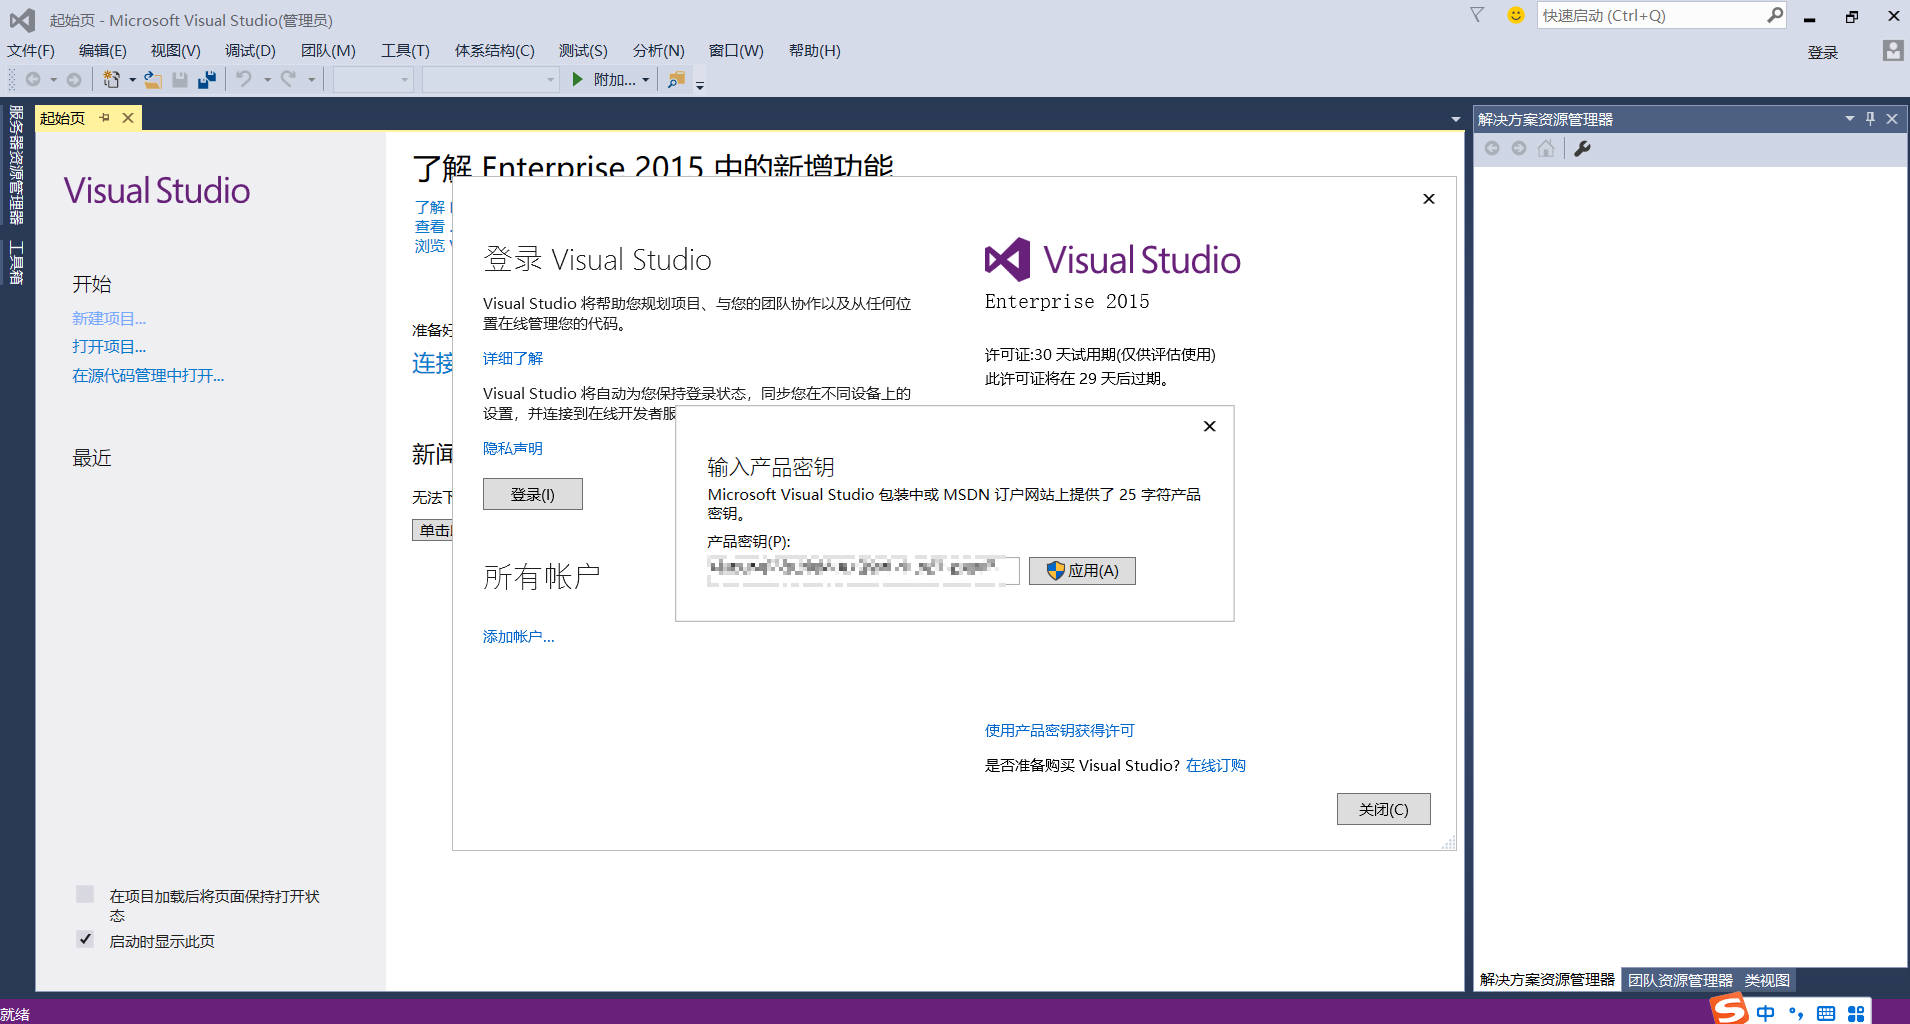Viewport: 1910px width, 1024px height.
Task: Open the 体系结构(C) menu
Action: click(x=494, y=50)
